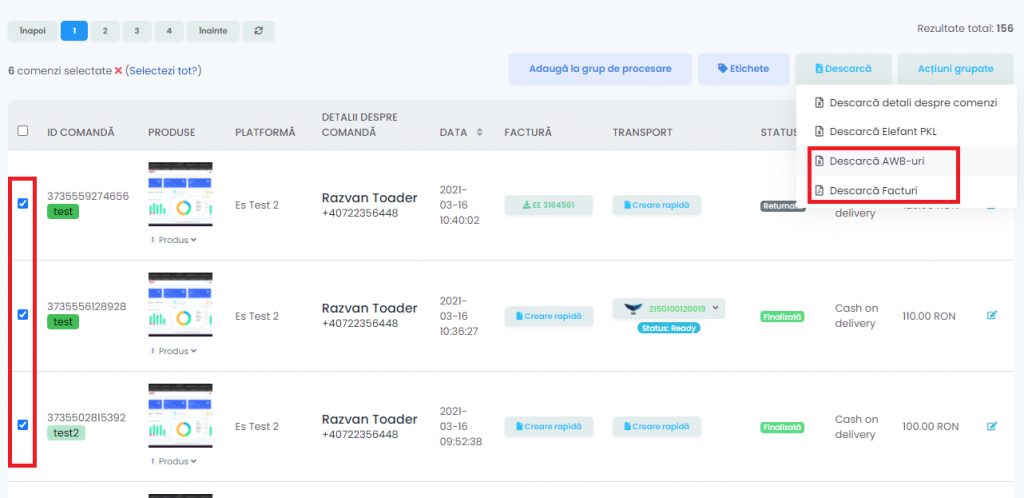Open the AWB 2150100120019 dropdown arrow
This screenshot has height=498, width=1024.
click(716, 308)
